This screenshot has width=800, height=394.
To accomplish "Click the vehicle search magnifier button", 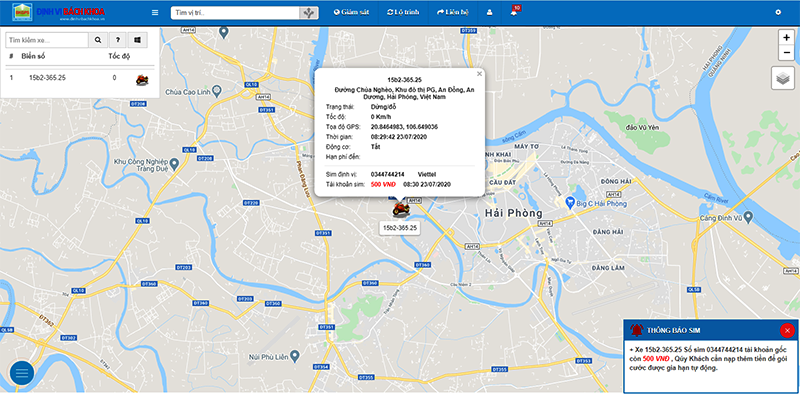I will 98,40.
